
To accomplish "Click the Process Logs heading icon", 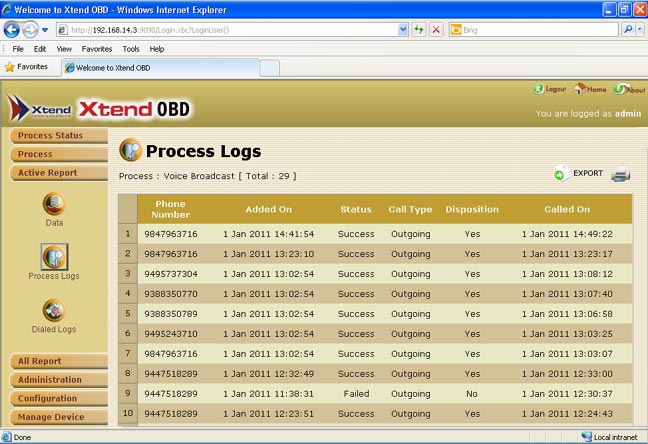I will [x=131, y=150].
